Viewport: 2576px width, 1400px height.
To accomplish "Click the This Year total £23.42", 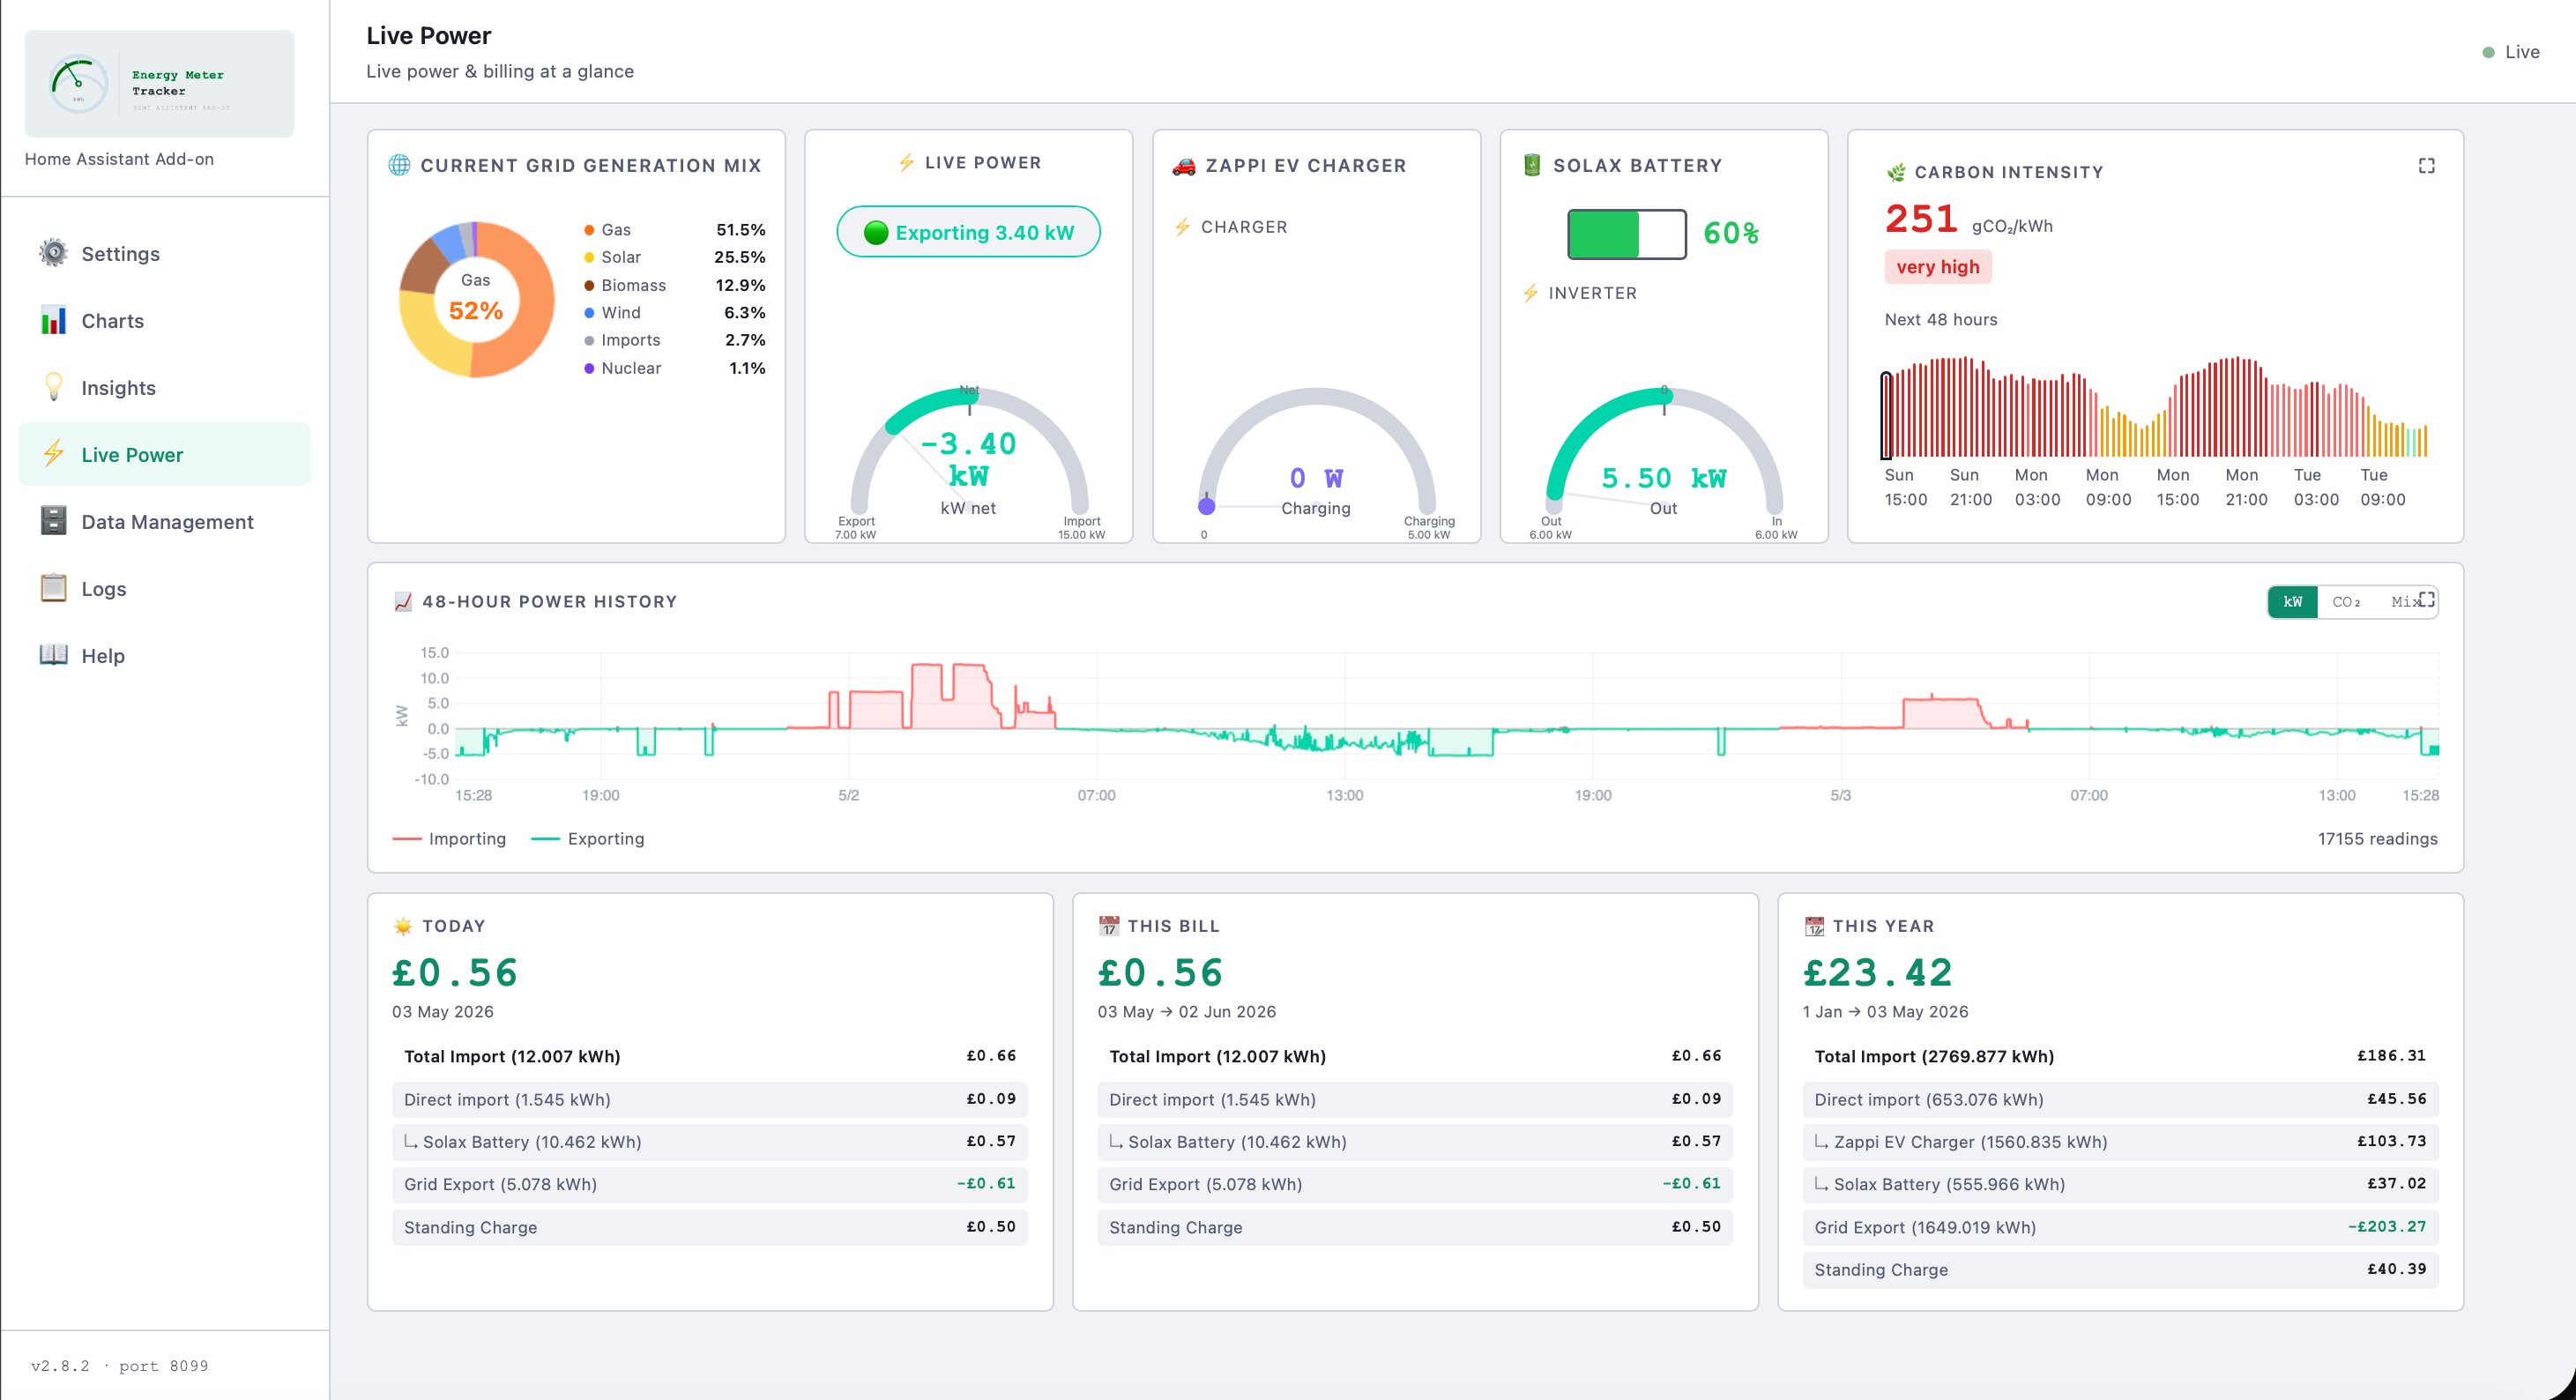I will pos(1878,972).
